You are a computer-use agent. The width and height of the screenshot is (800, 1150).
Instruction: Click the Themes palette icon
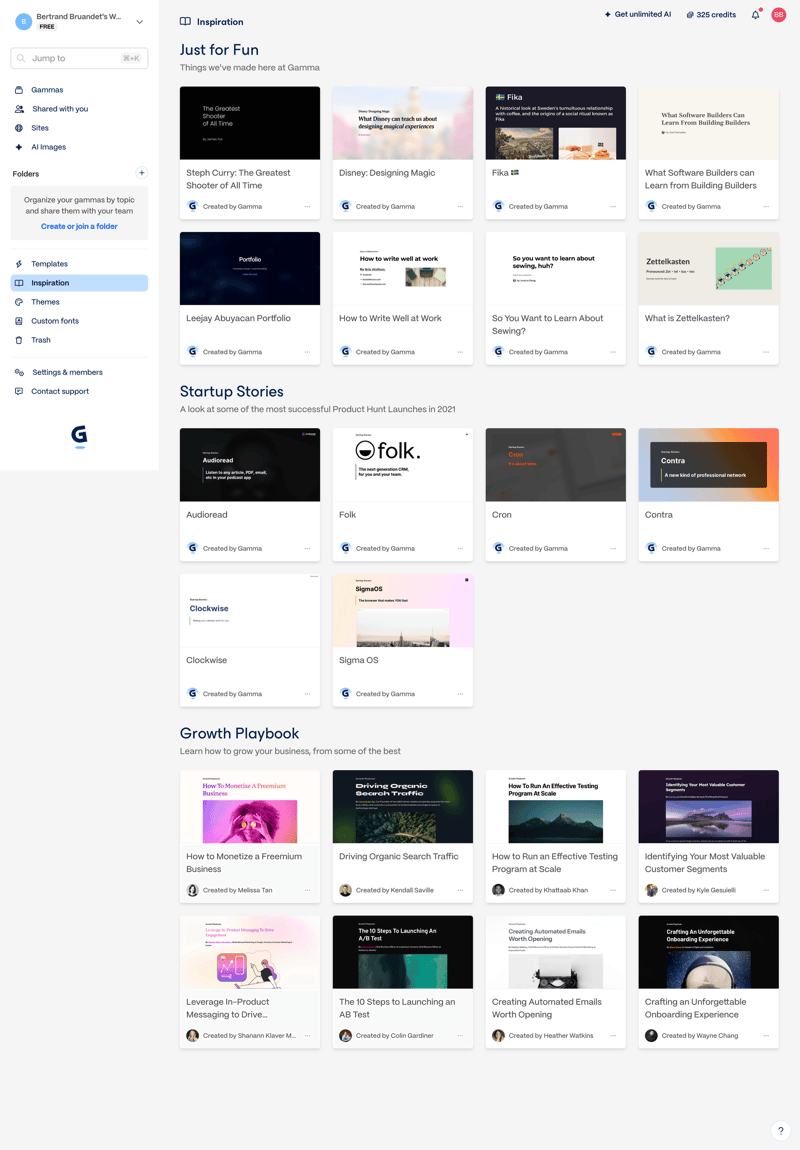pyautogui.click(x=19, y=302)
